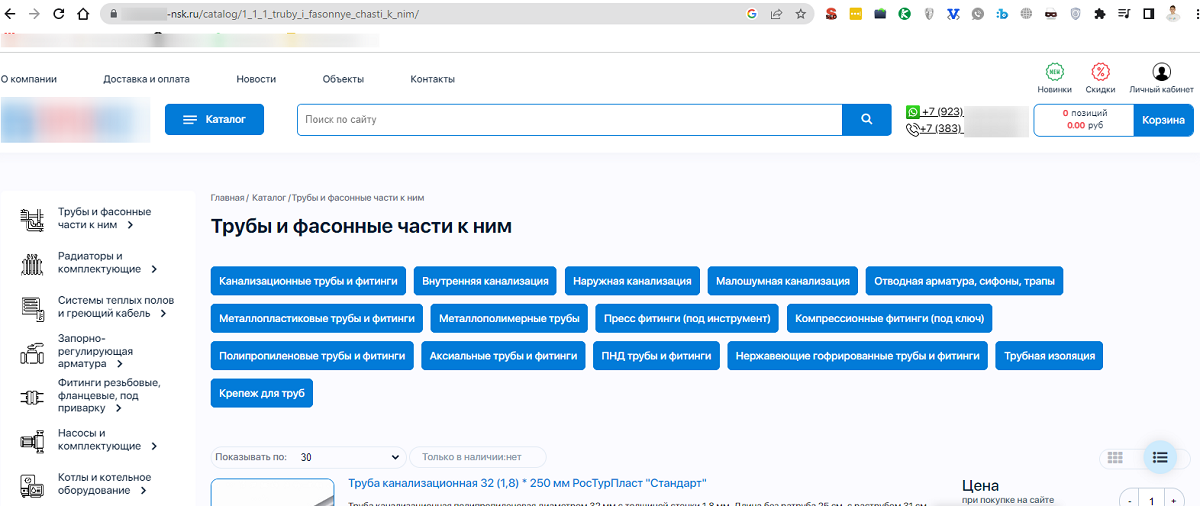Screen dimensions: 1200x506
Task: Select 'Внутренняя канализация' category button
Action: [x=485, y=281]
